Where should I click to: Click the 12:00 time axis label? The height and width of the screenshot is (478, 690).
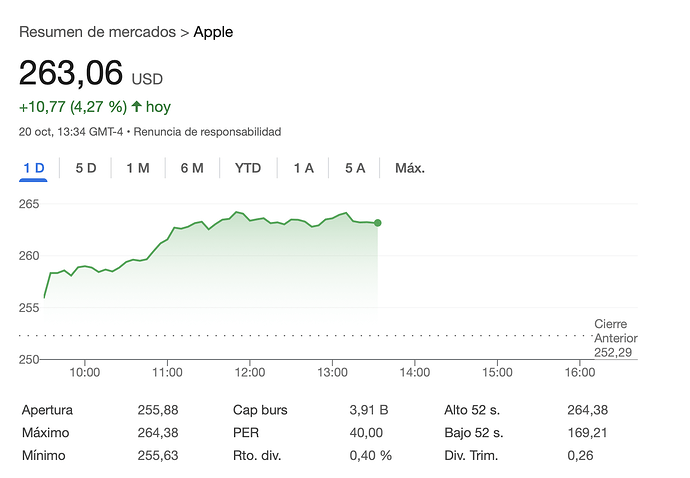coord(250,373)
